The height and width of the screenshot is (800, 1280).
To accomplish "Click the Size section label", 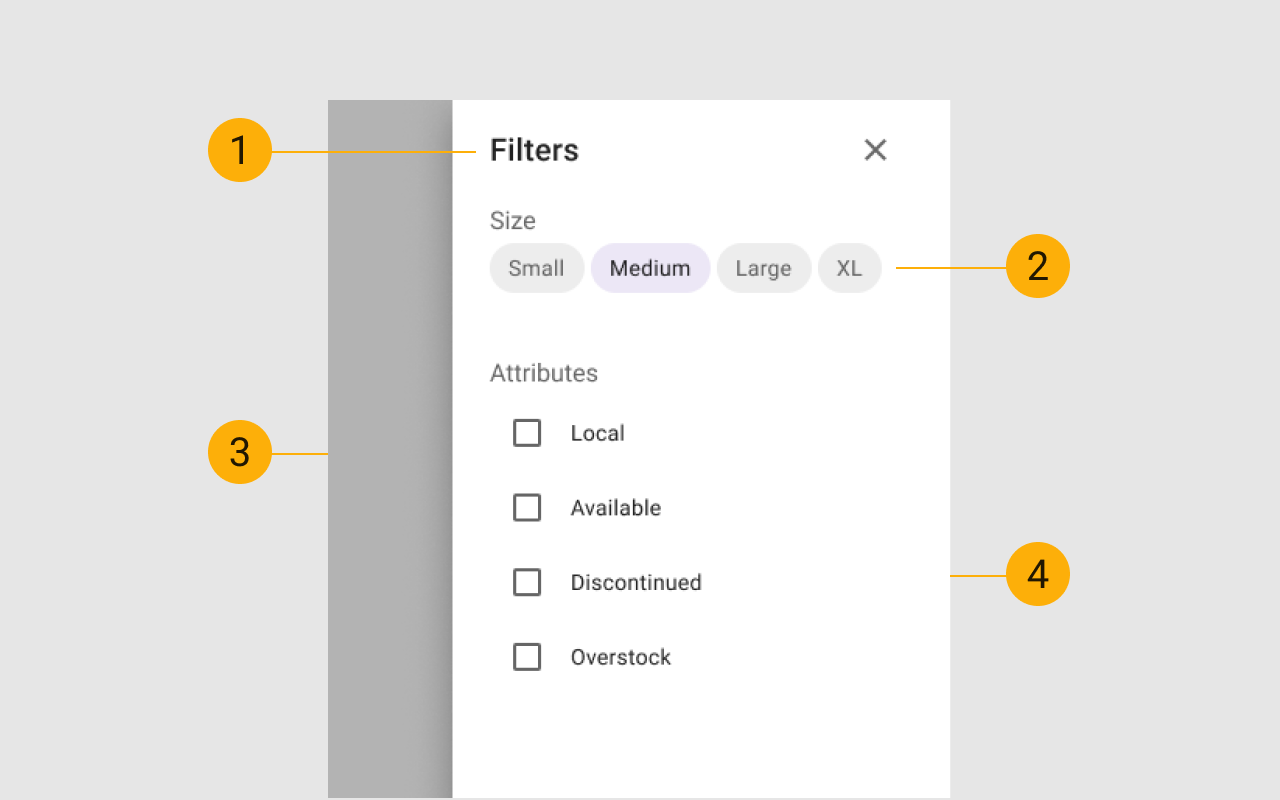I will click(513, 220).
